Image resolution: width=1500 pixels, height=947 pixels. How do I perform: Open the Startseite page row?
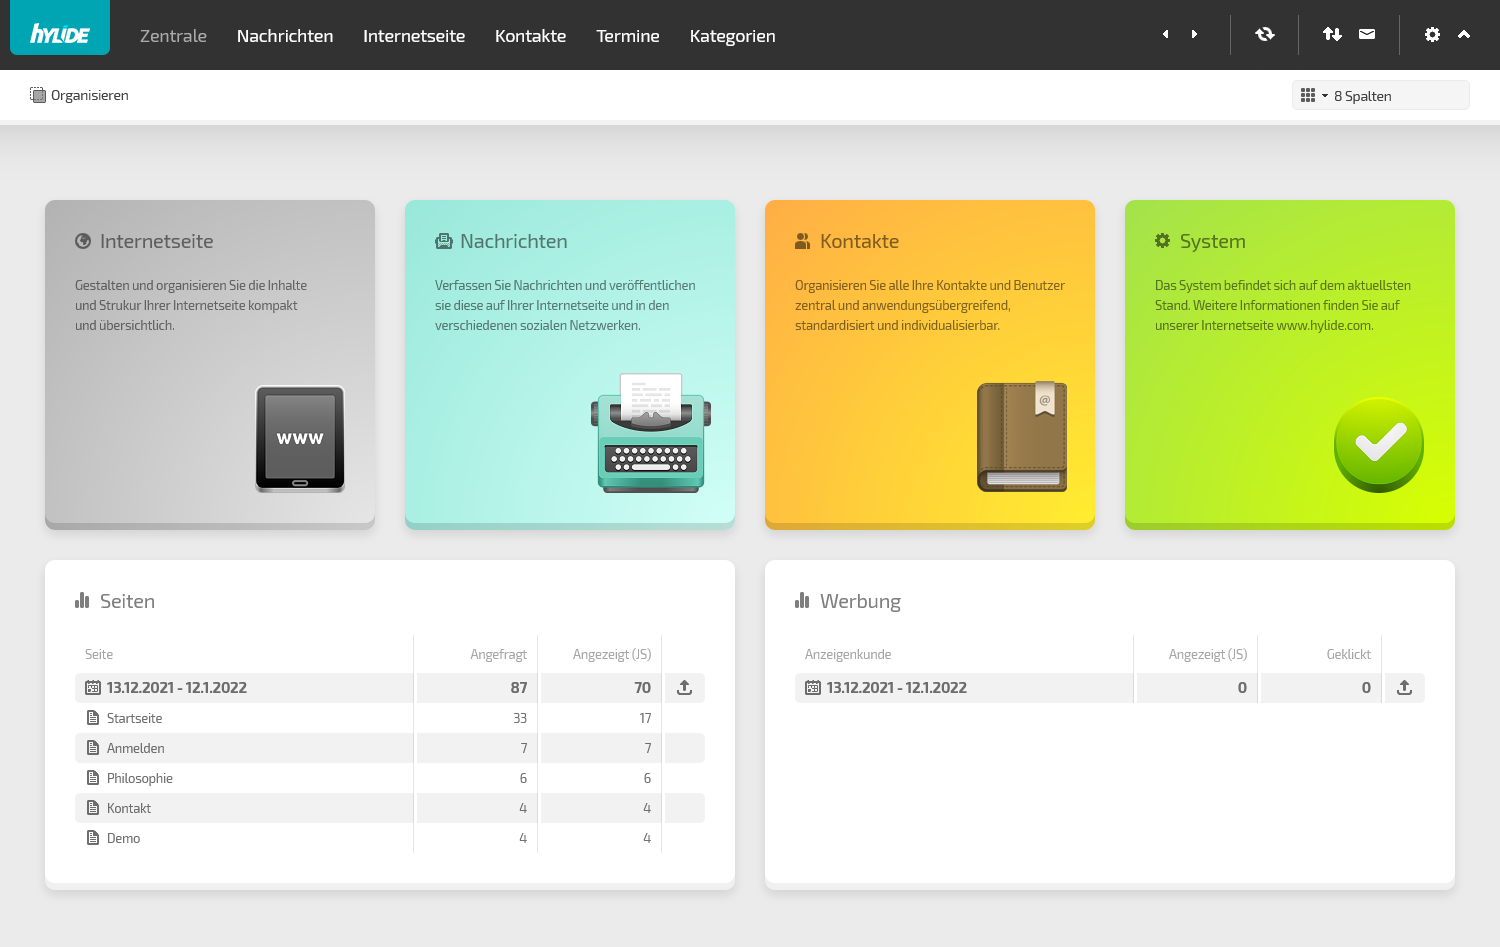134,718
